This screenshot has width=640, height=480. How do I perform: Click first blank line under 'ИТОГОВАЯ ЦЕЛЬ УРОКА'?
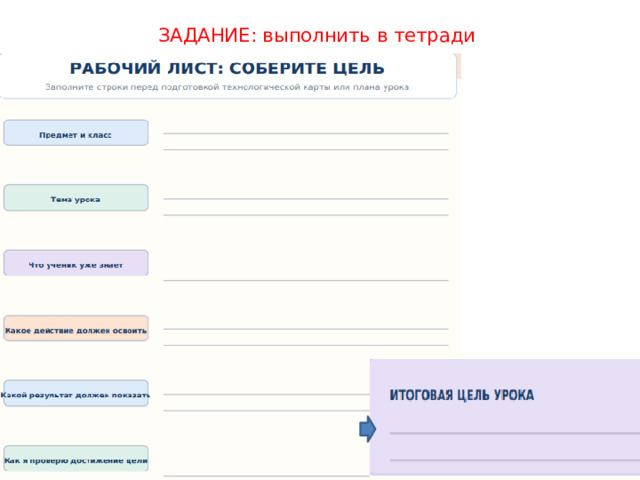(x=515, y=433)
